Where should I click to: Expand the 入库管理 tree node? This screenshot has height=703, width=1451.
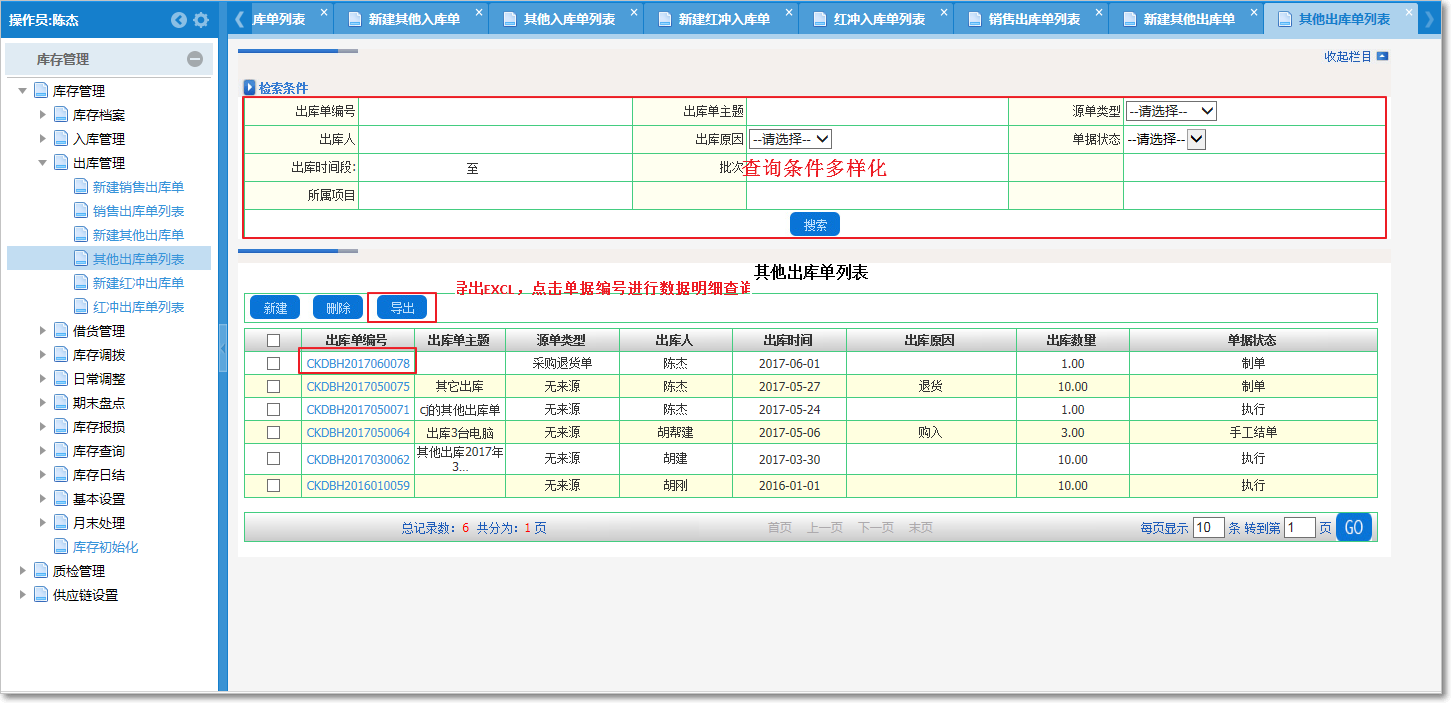pos(43,139)
